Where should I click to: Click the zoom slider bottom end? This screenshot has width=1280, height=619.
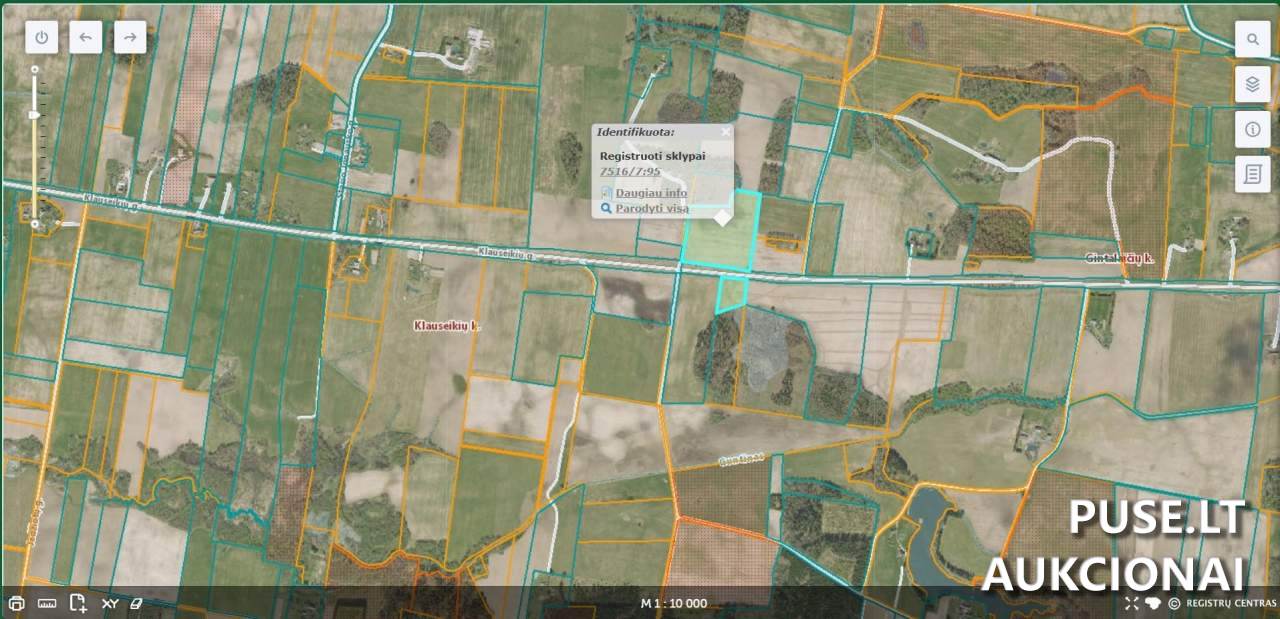pos(35,224)
